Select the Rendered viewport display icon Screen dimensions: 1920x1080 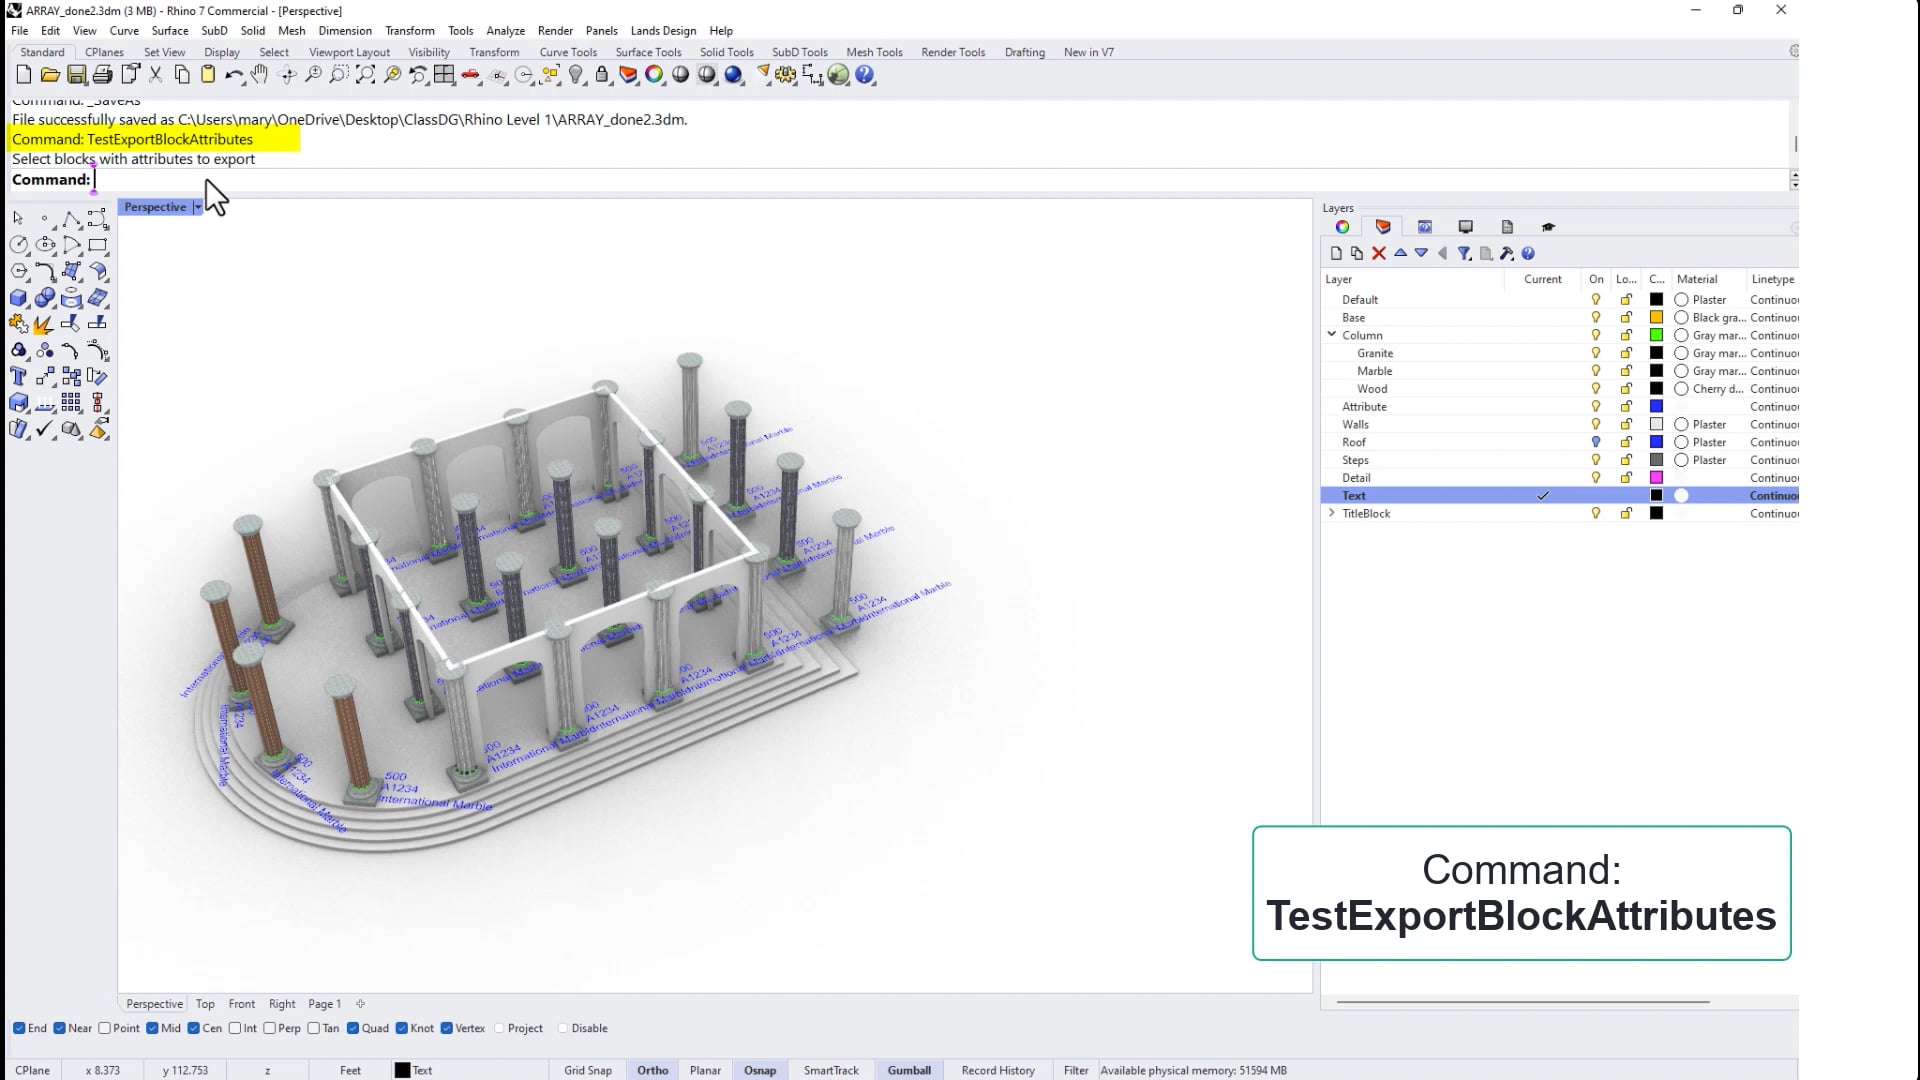(735, 74)
